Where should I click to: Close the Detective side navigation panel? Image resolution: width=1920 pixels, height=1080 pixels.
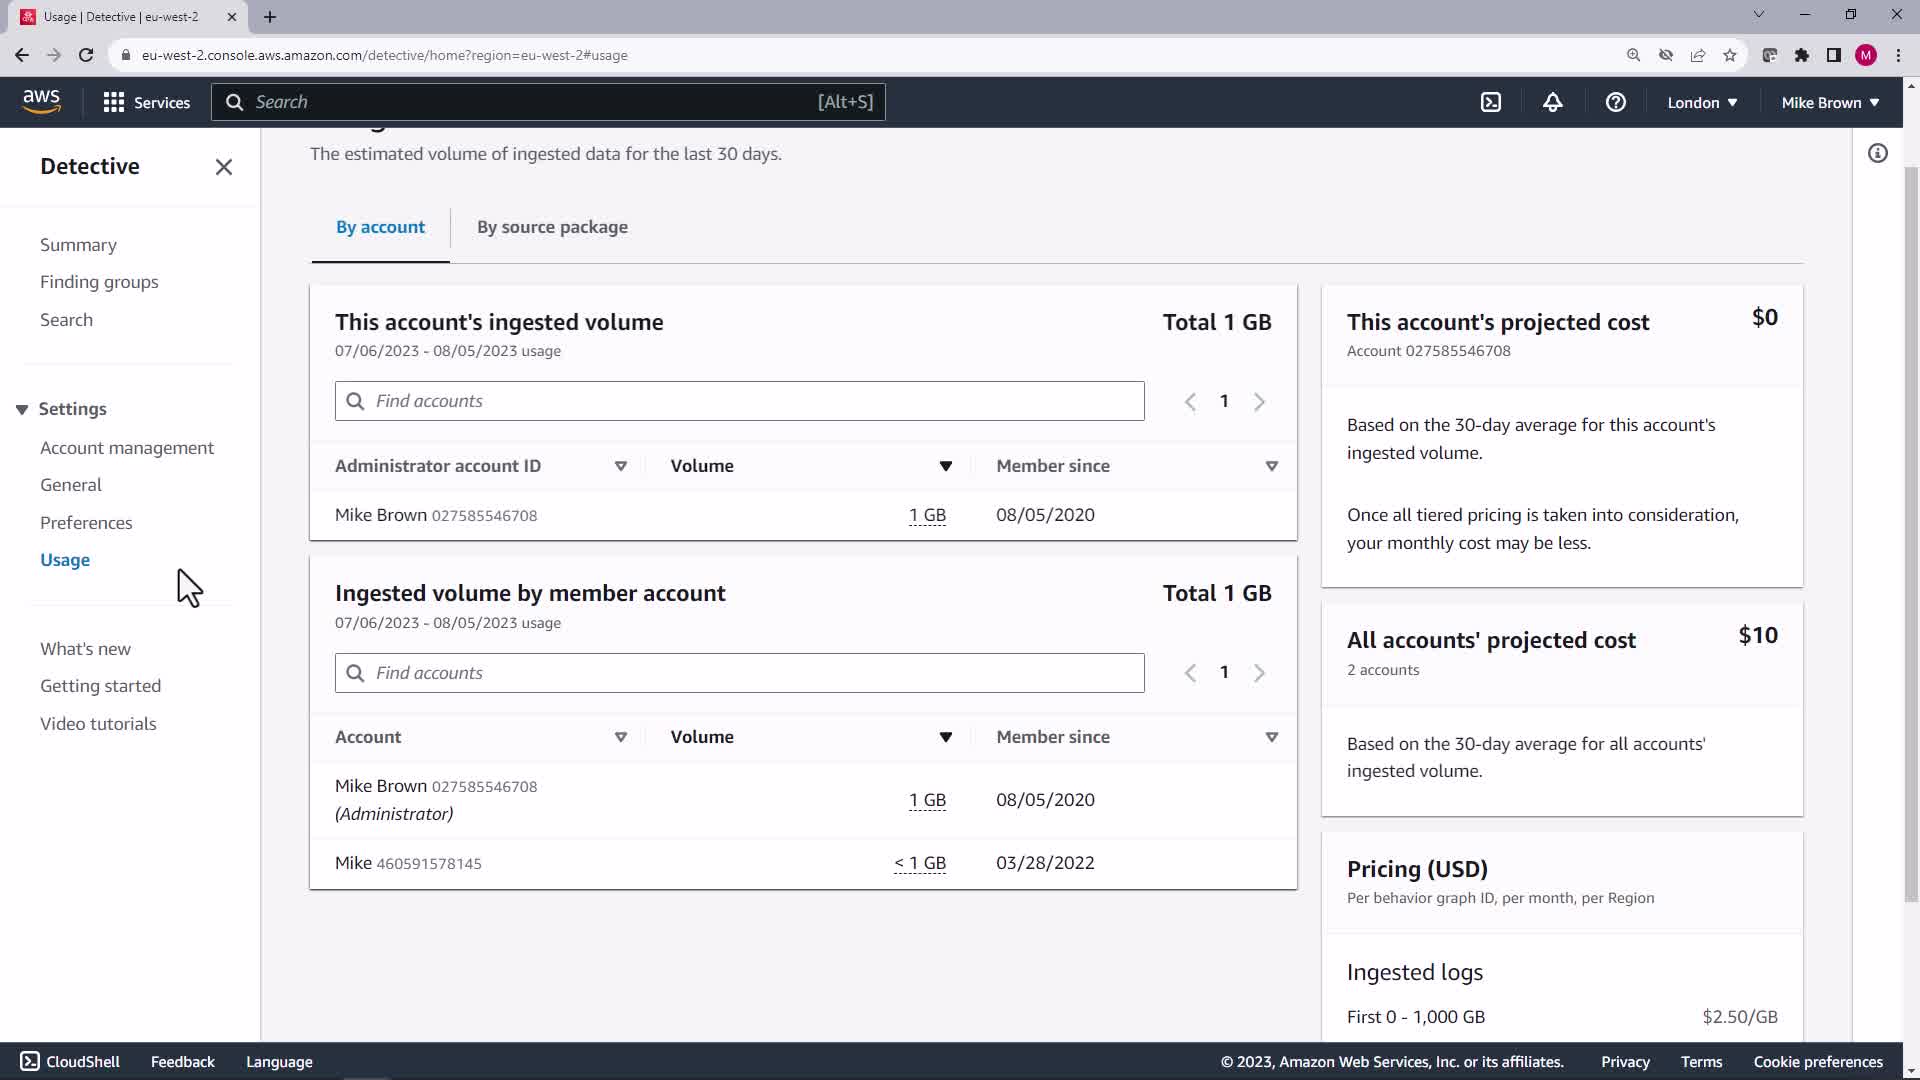(x=223, y=167)
